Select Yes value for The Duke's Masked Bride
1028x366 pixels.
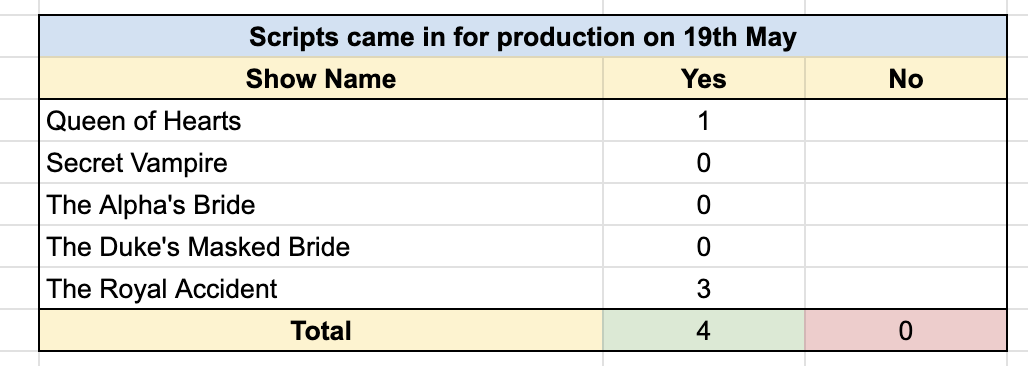[x=703, y=247]
